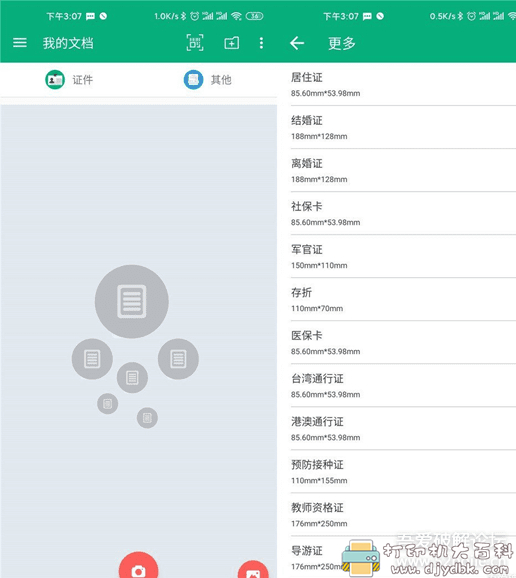The height and width of the screenshot is (578, 516).
Task: Switch to the 其他 tab
Action: pos(208,80)
